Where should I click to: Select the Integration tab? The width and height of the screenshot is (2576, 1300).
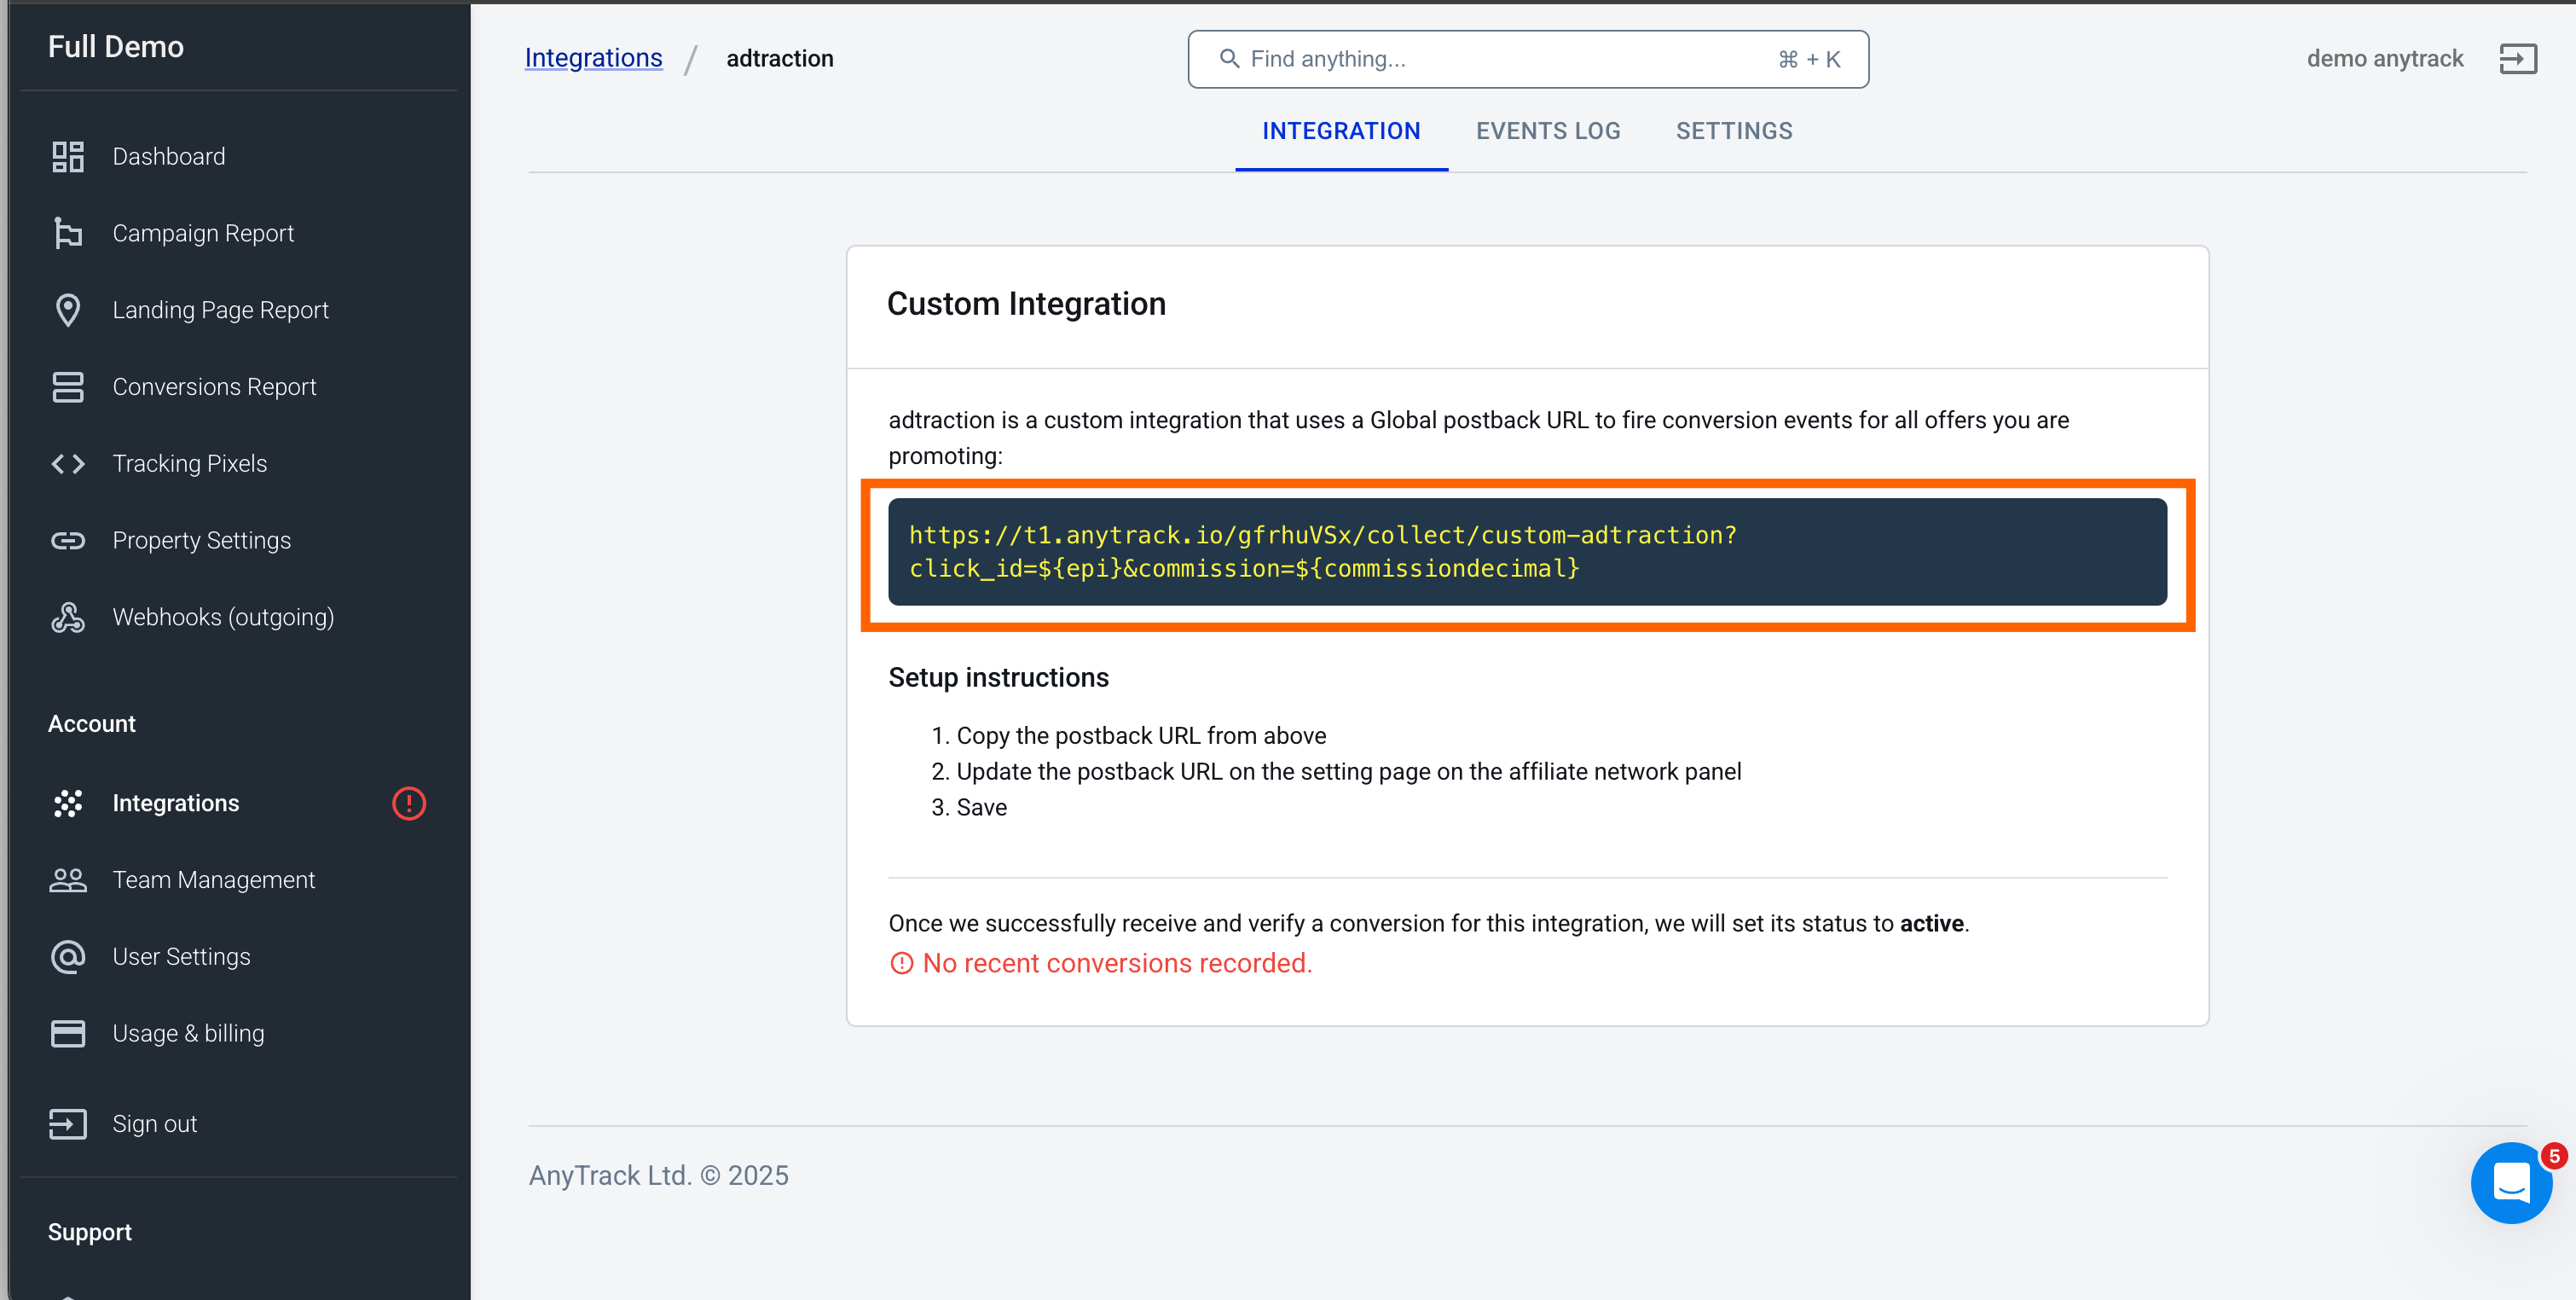pos(1341,131)
